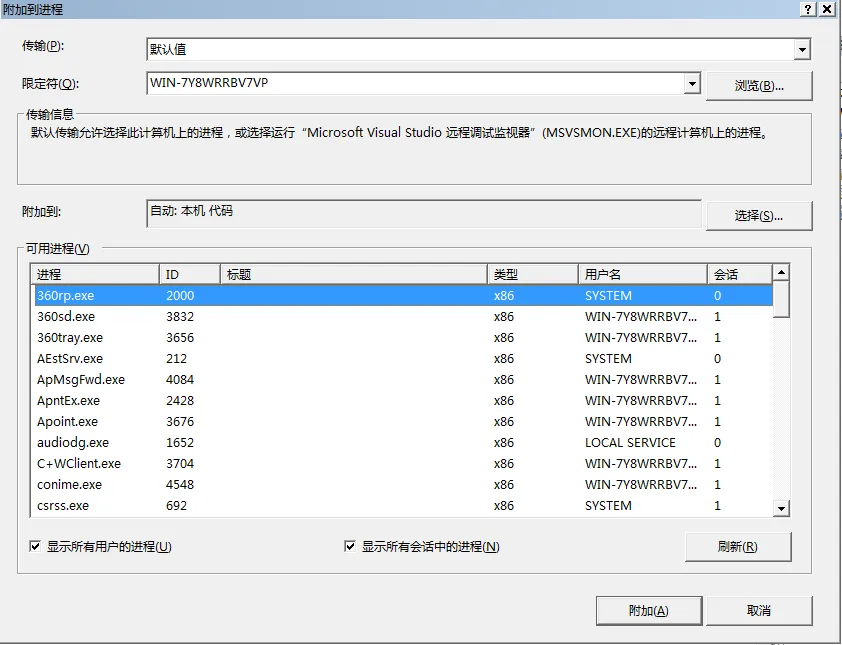Refresh the process list with 刷新(R)

point(738,547)
